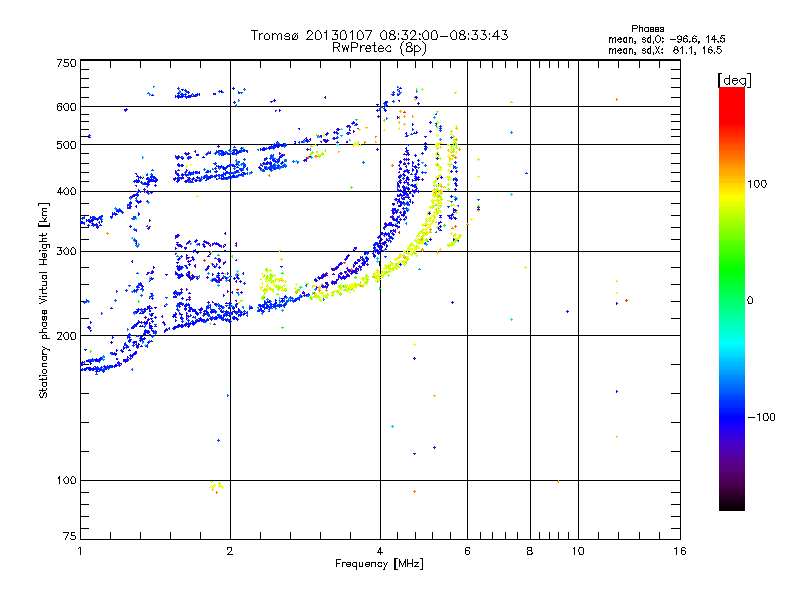This screenshot has width=800, height=600.
Task: Click the x-axis '6' tick label
Action: pos(467,551)
